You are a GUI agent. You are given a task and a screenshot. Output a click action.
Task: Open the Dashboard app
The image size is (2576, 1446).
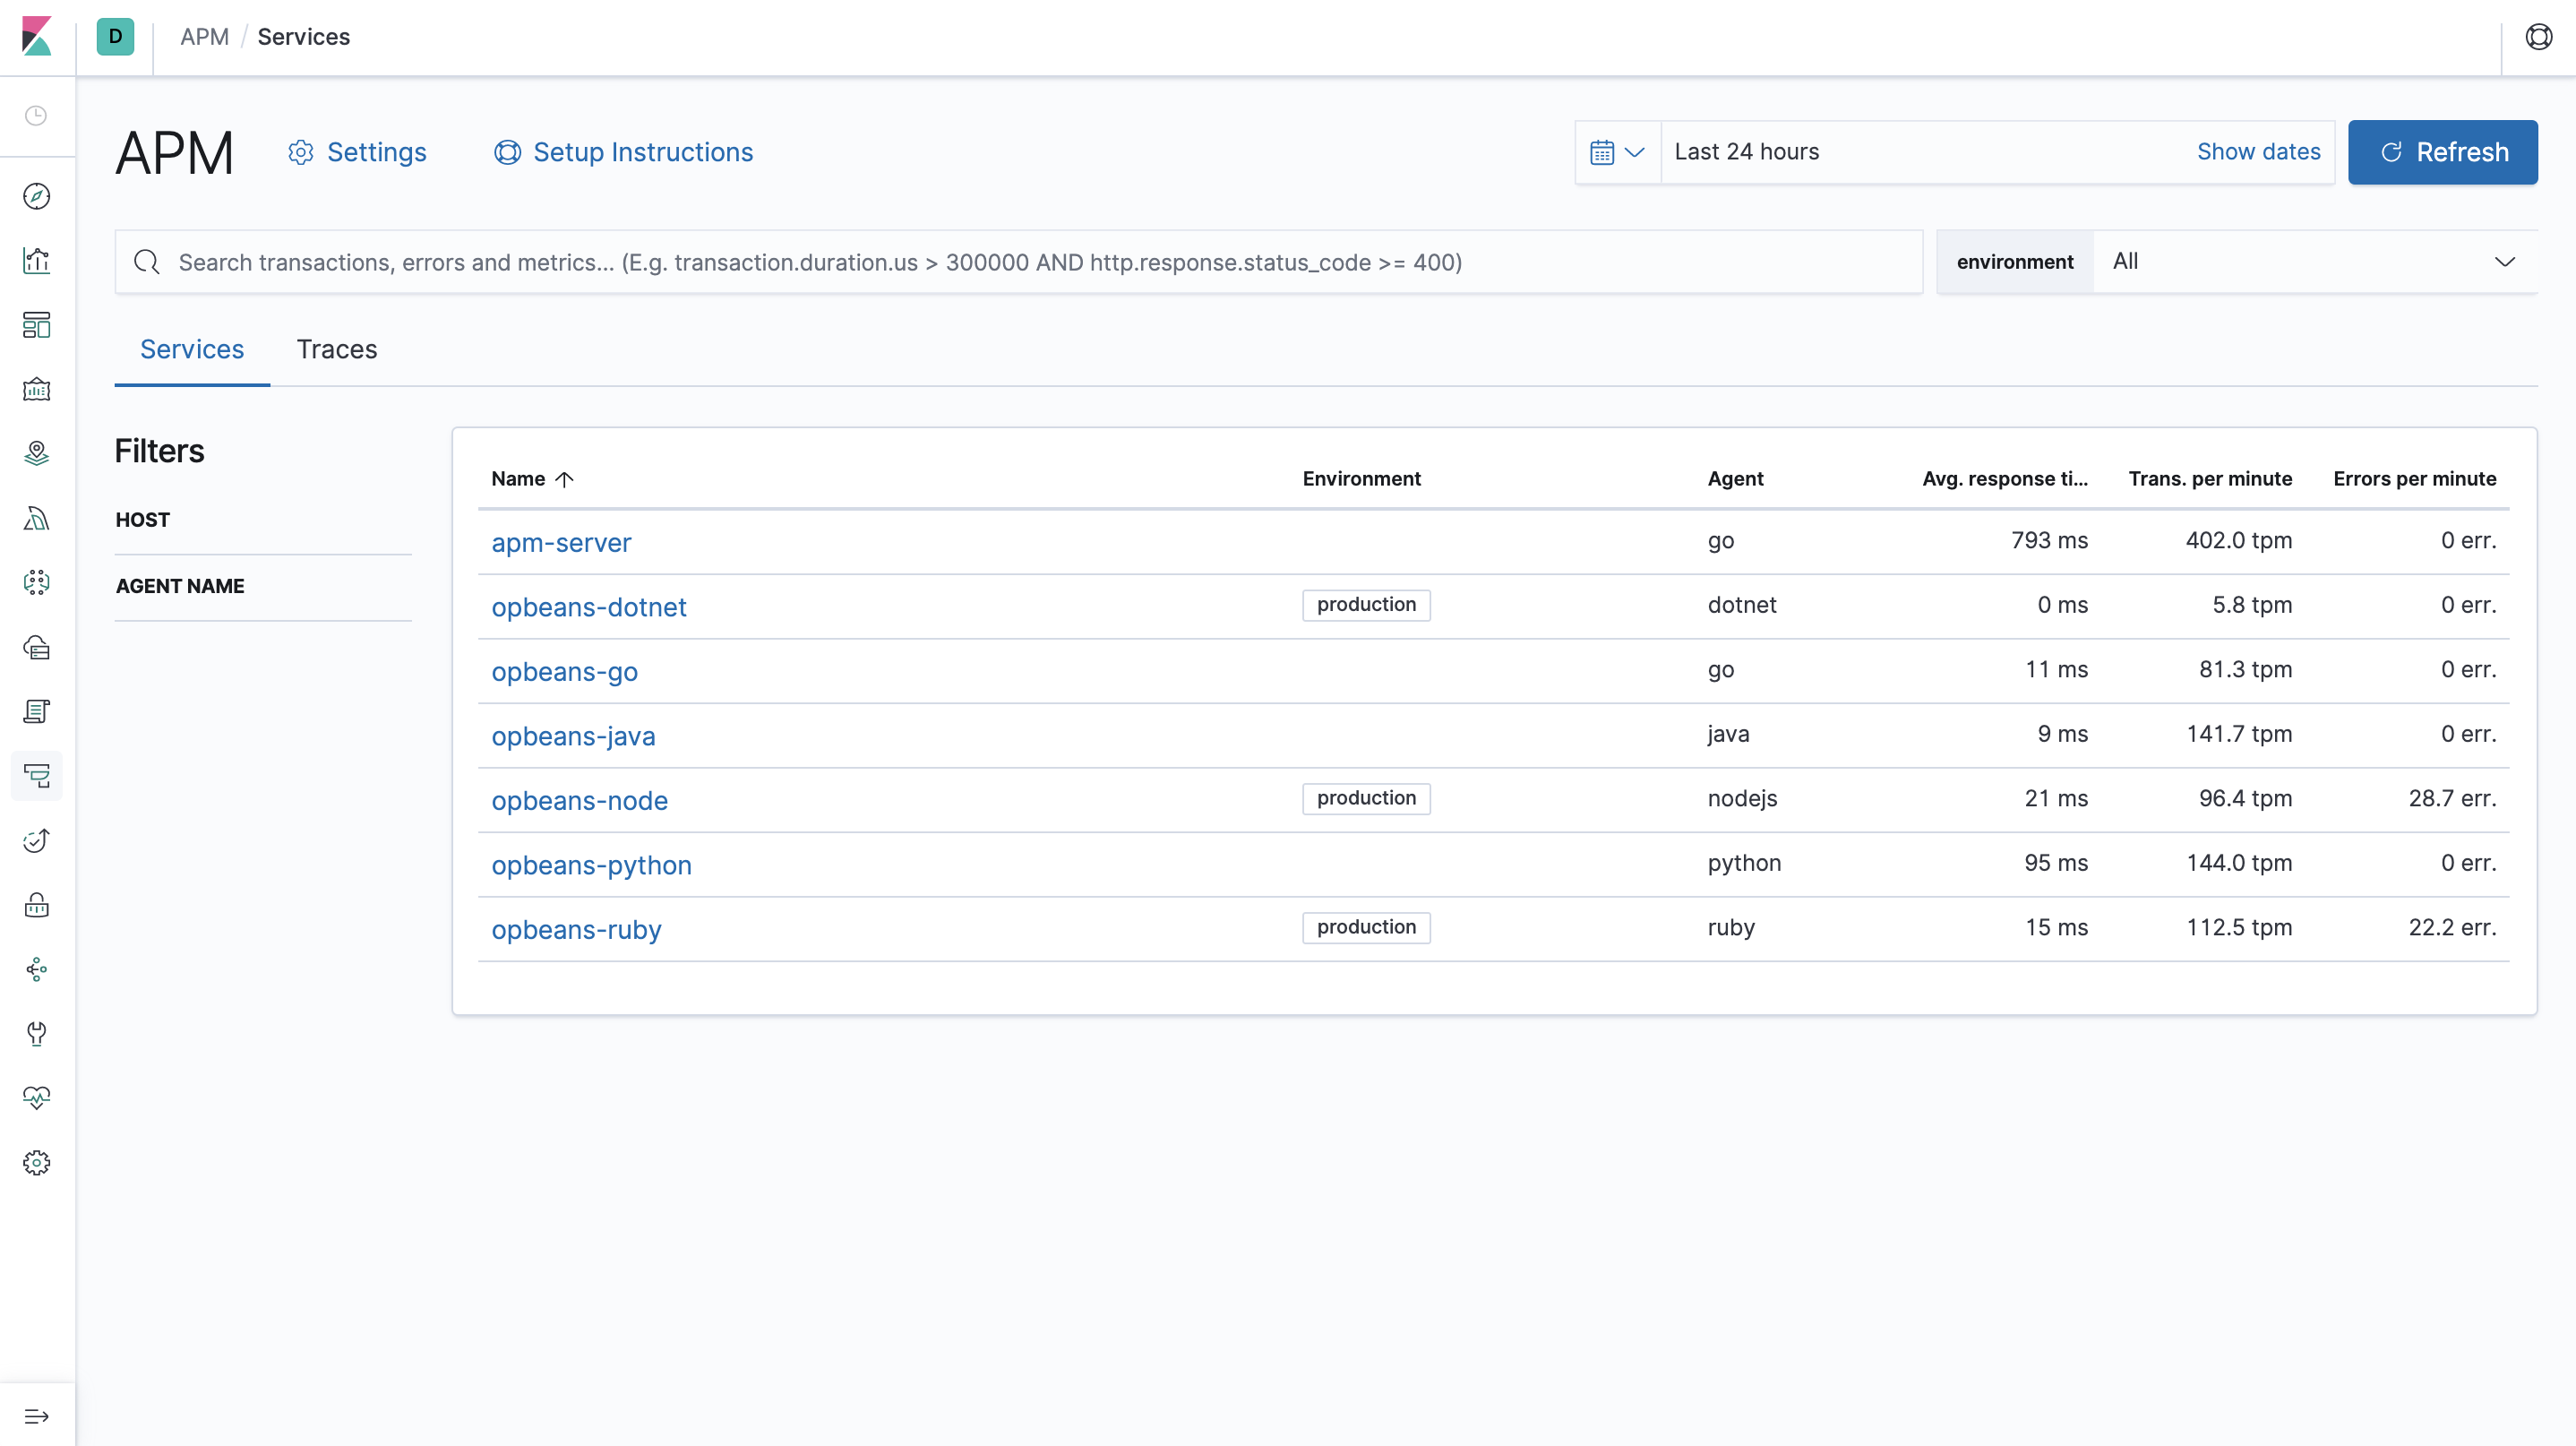pyautogui.click(x=36, y=325)
